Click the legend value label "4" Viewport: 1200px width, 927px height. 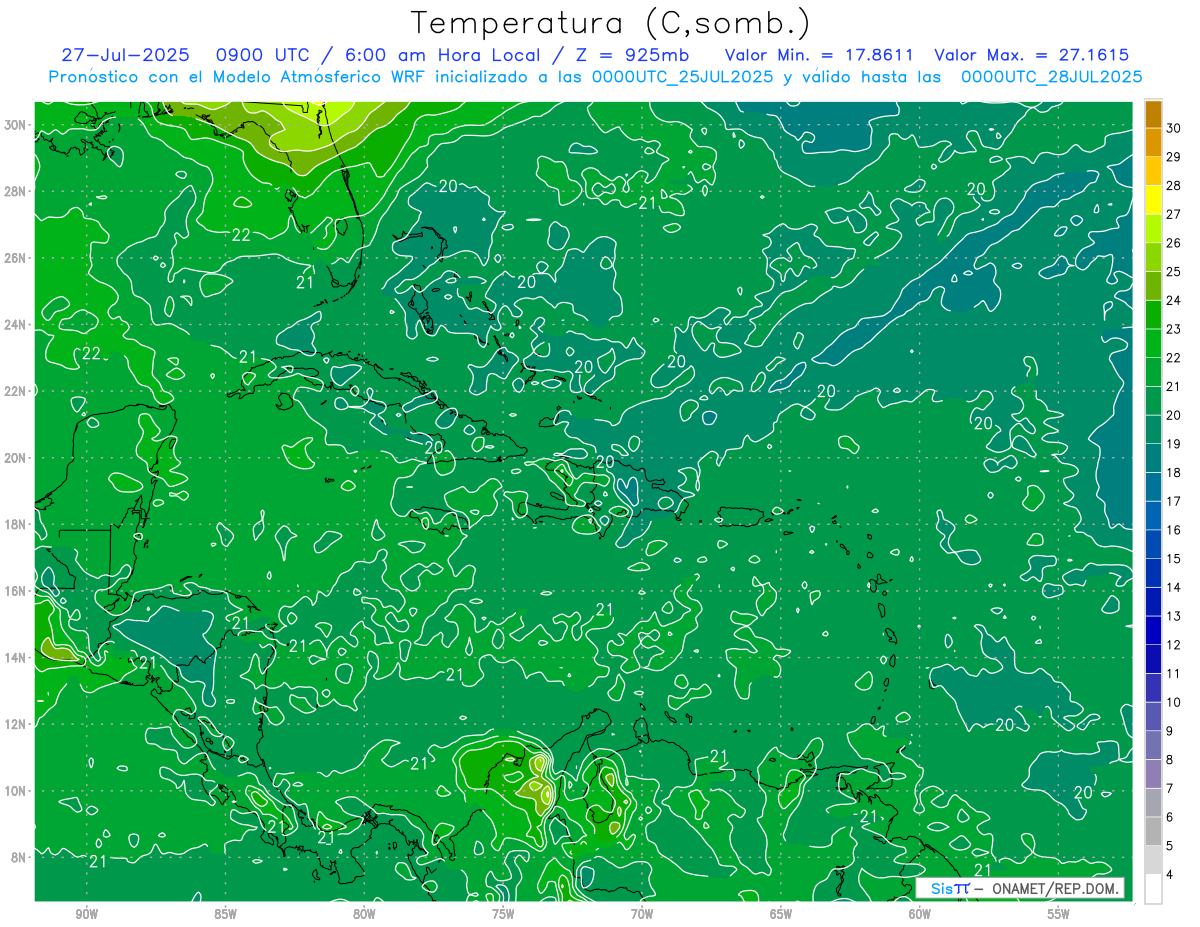(1170, 874)
